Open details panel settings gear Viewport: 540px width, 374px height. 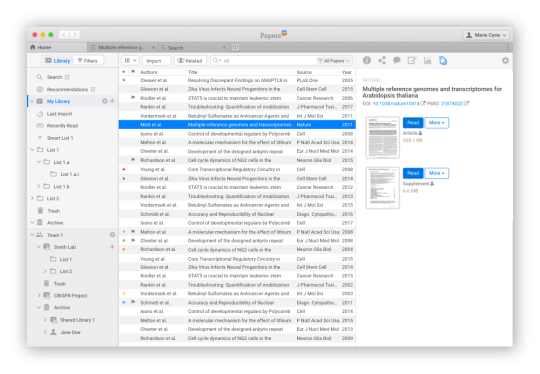click(505, 61)
